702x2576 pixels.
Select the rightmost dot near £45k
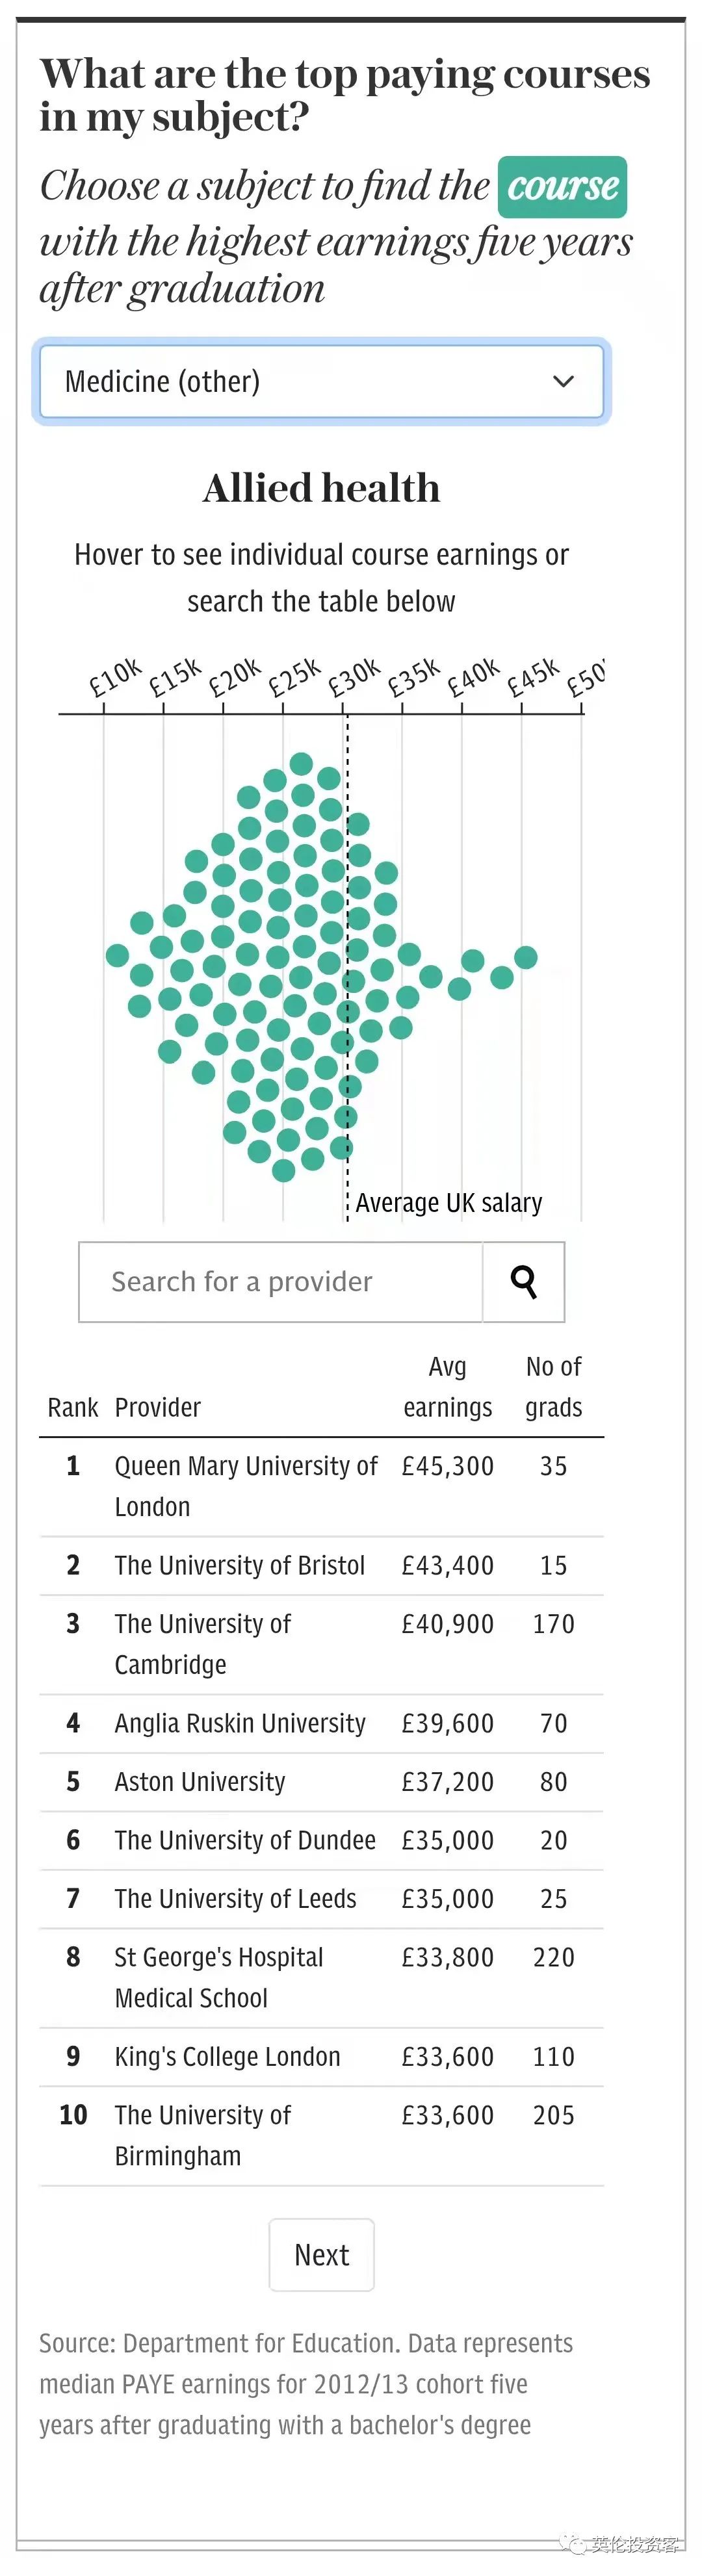(x=526, y=957)
